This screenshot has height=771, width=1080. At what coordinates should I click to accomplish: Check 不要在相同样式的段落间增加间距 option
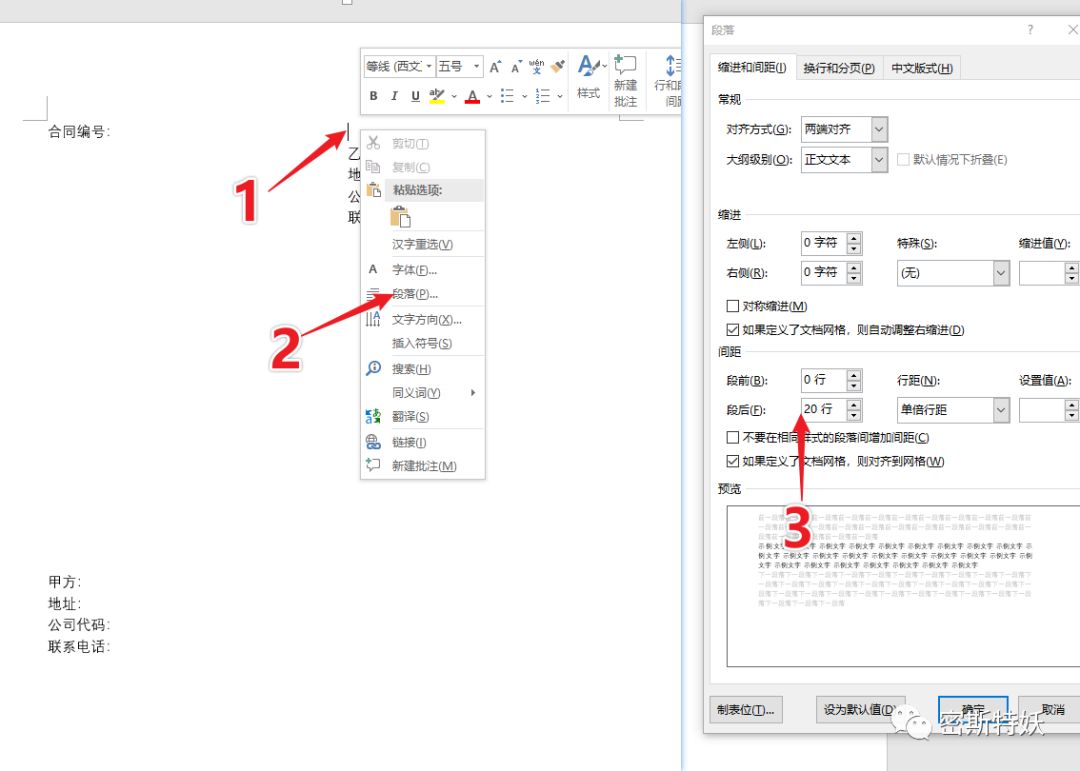(x=732, y=437)
